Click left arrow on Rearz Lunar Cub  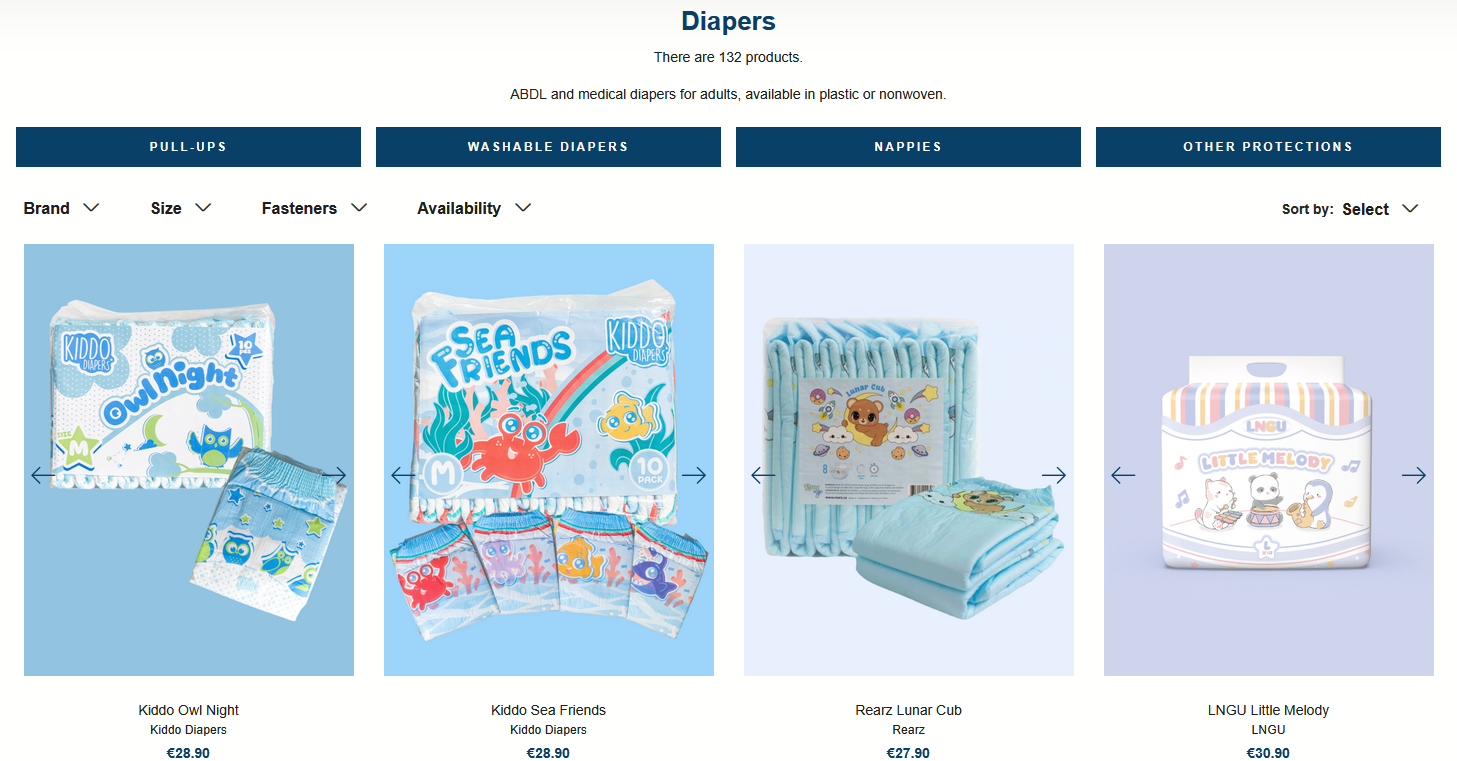pos(763,476)
